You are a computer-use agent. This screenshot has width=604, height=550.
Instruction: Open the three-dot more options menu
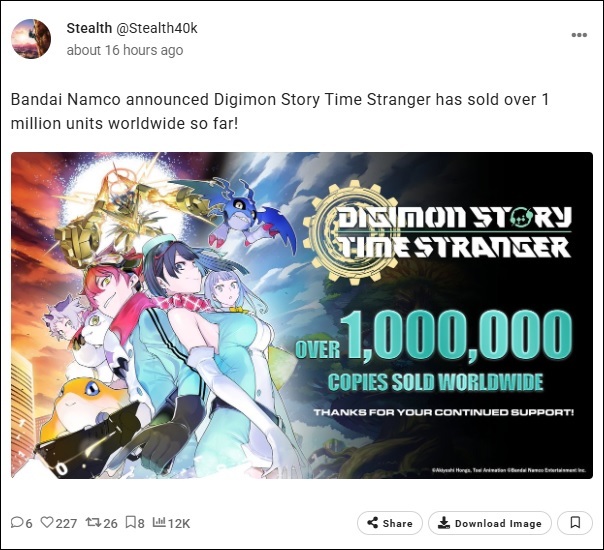click(x=579, y=35)
